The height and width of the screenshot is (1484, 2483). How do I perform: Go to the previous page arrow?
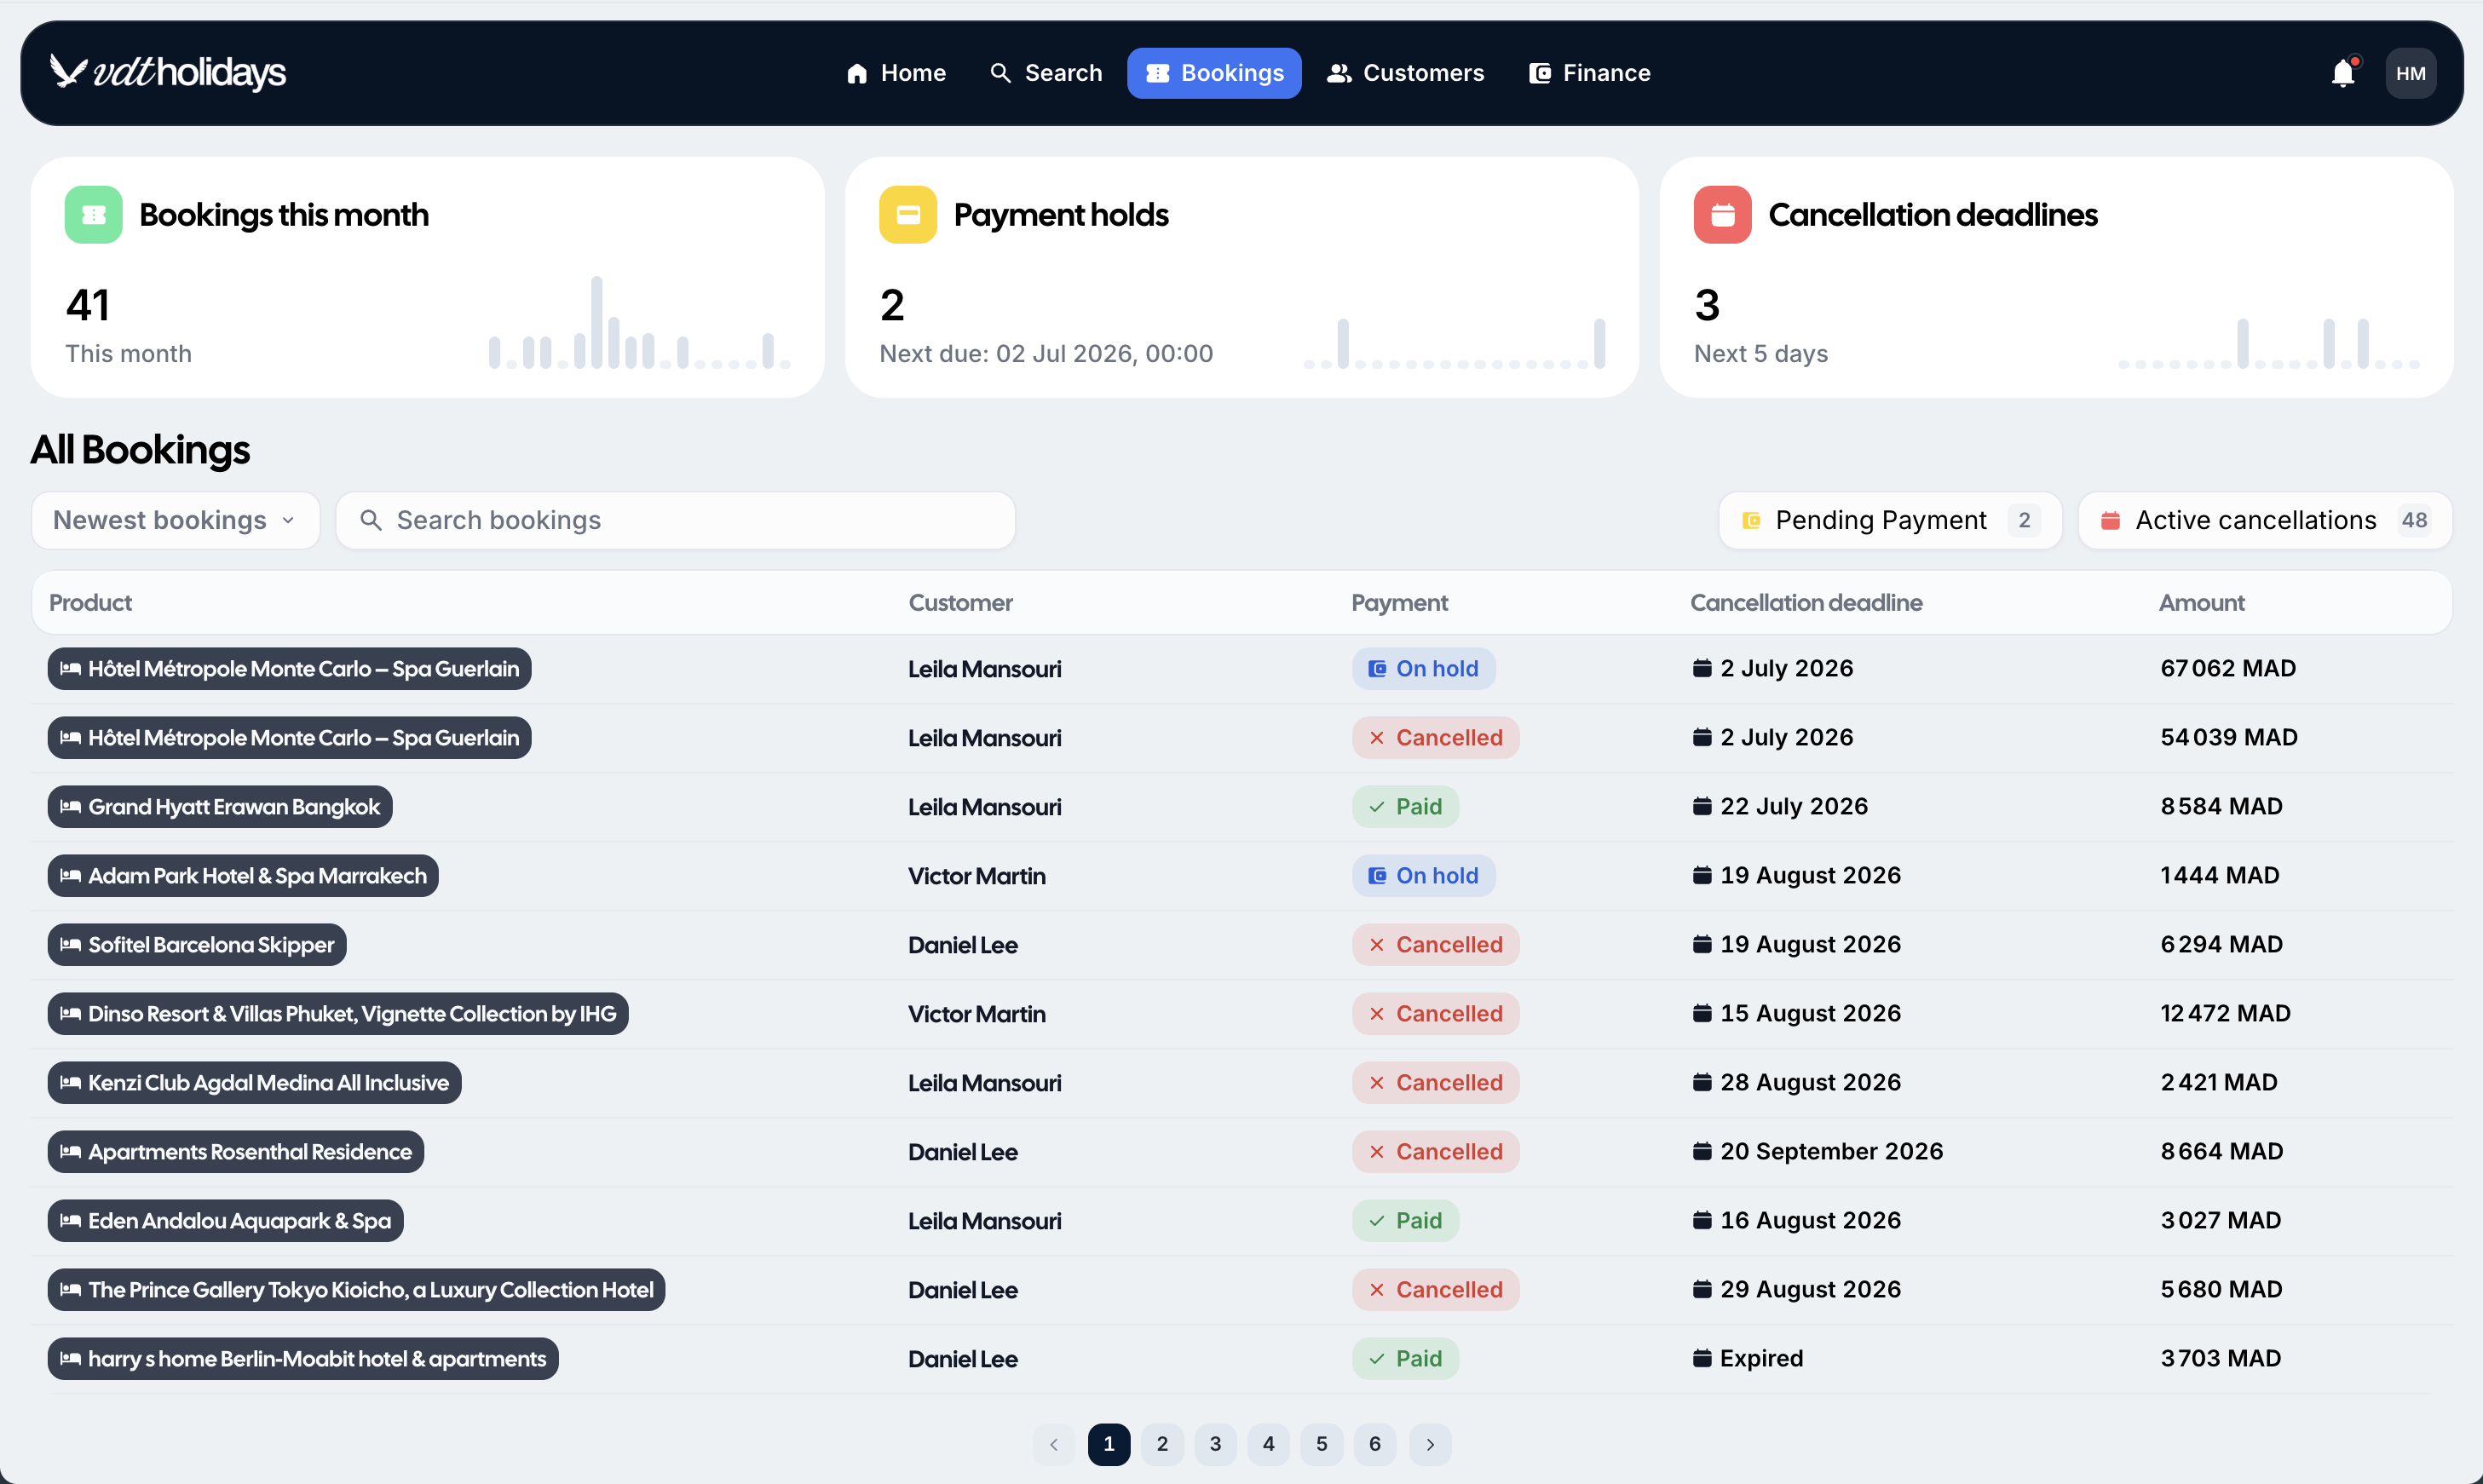(1054, 1444)
